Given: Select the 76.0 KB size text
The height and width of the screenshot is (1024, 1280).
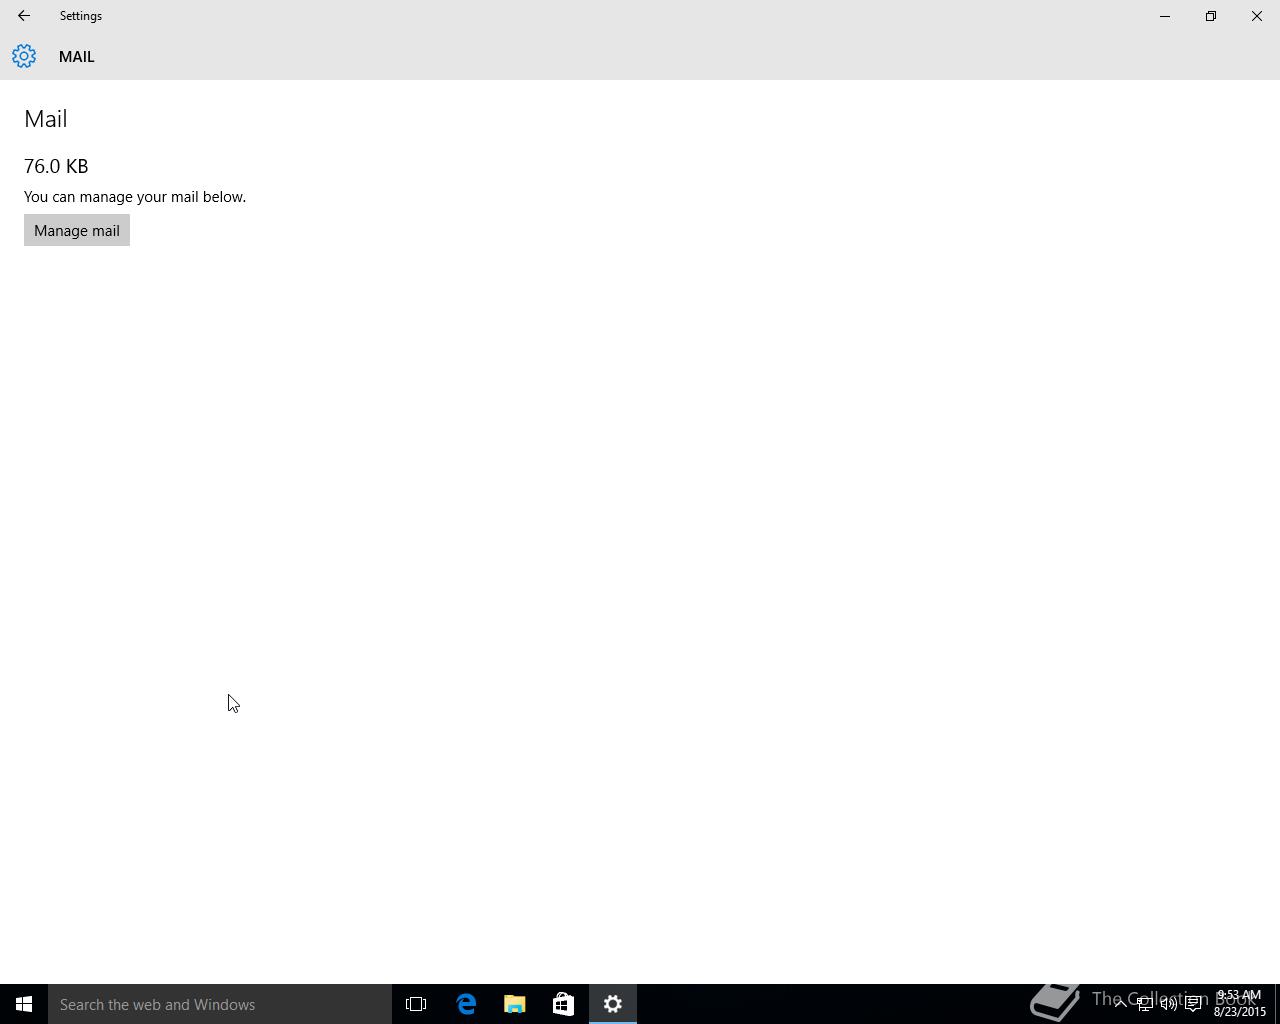Looking at the screenshot, I should click(x=56, y=166).
